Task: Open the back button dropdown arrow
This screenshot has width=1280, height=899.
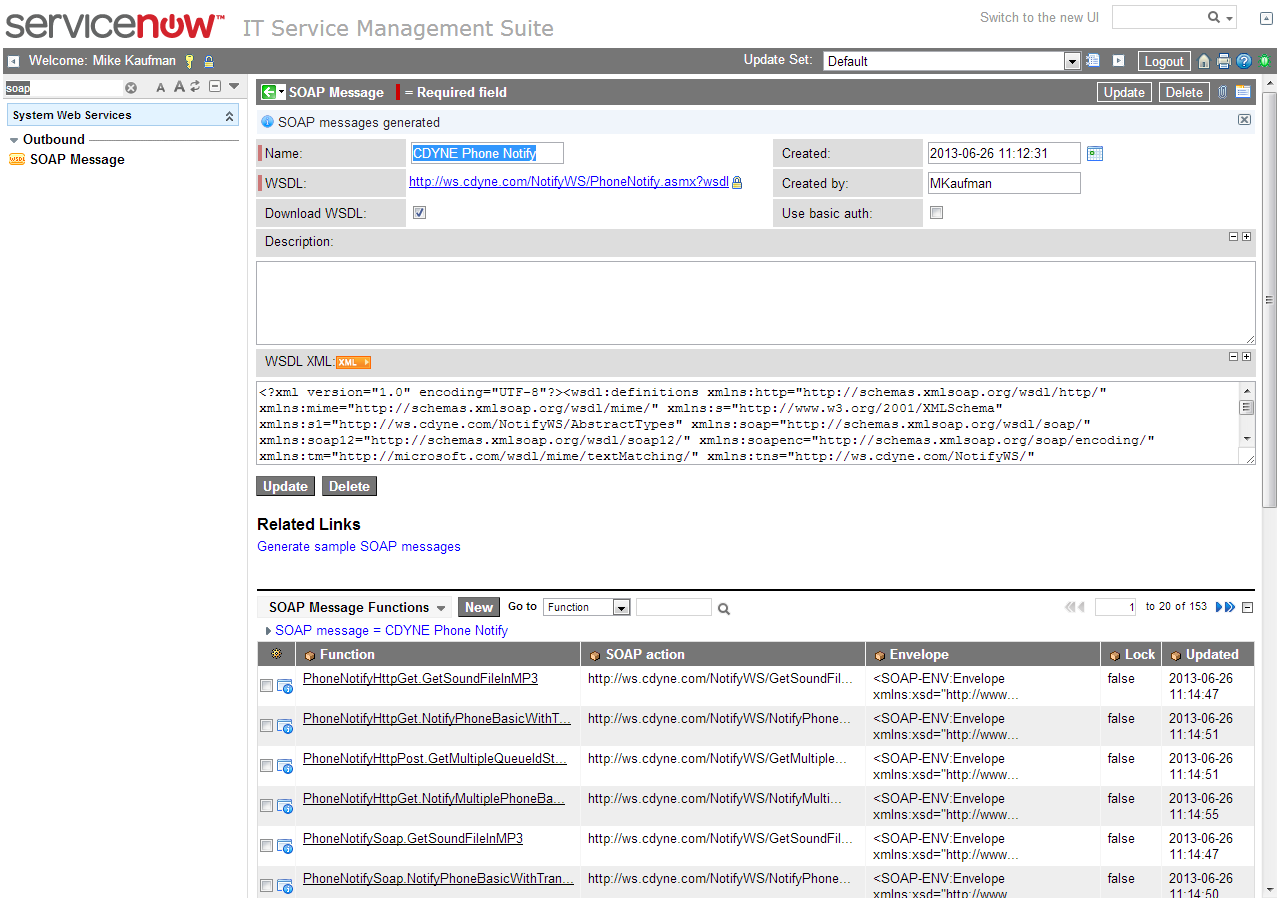Action: (x=282, y=92)
